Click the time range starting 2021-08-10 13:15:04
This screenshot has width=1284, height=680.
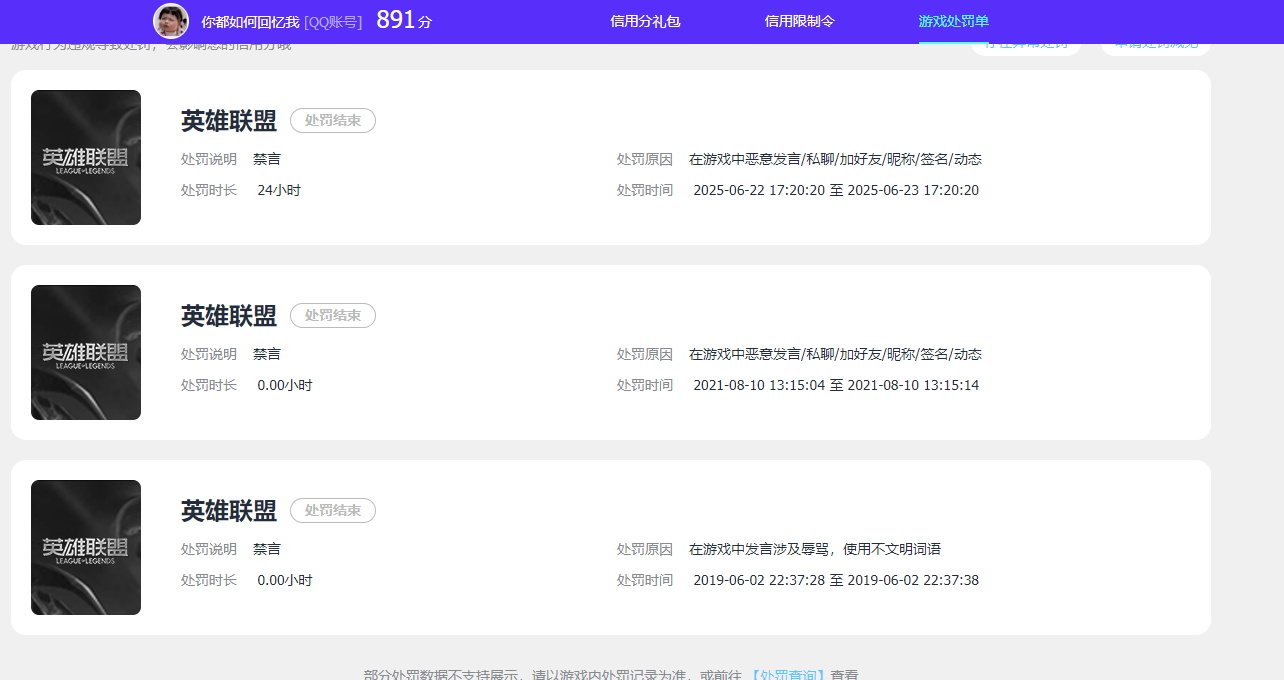pos(836,385)
